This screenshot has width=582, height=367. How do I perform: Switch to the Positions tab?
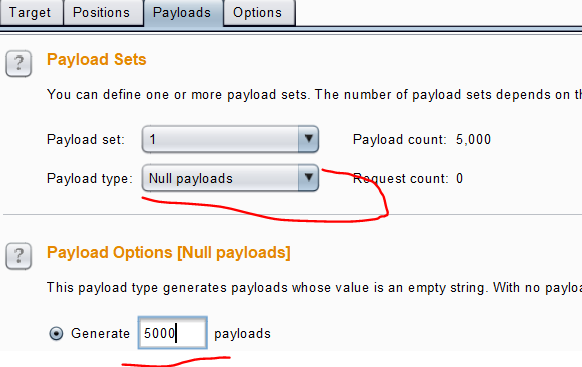pos(103,13)
